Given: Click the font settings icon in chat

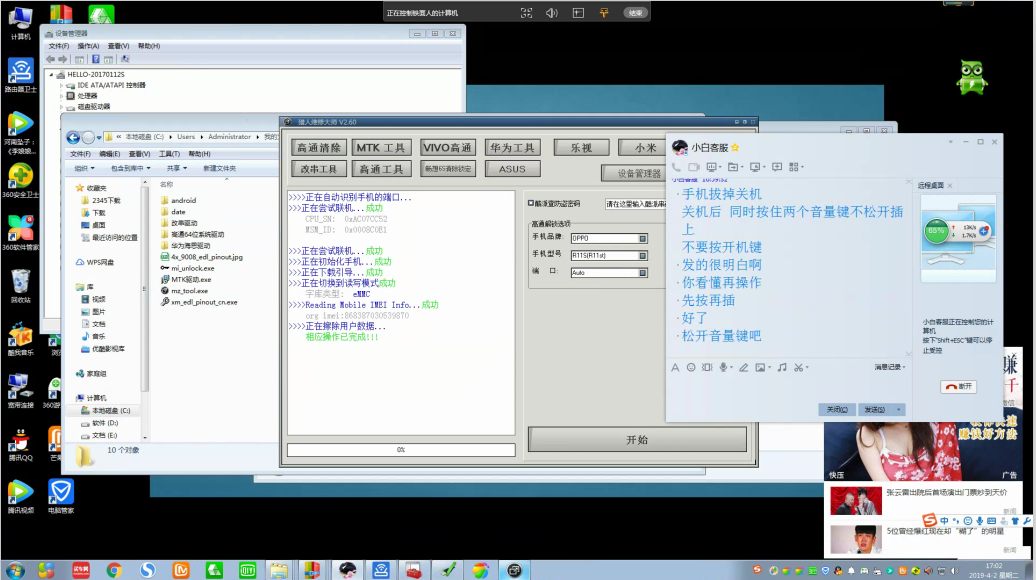Looking at the screenshot, I should [675, 367].
